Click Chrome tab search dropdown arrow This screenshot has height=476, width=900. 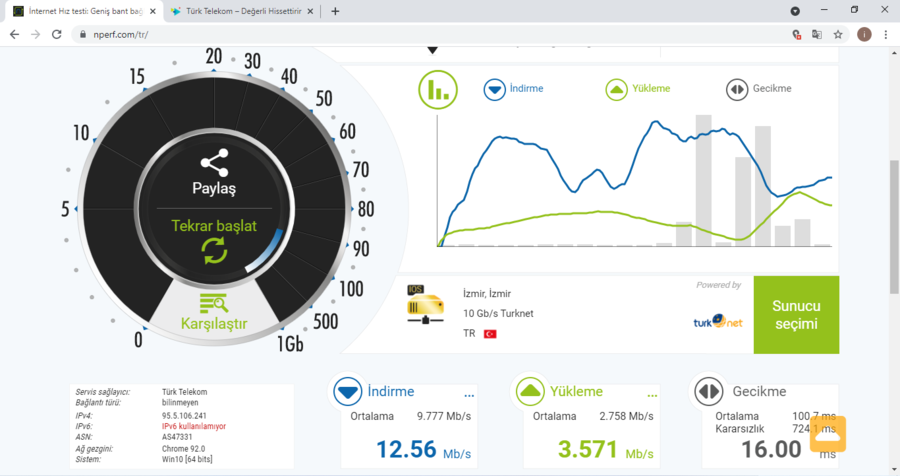(795, 11)
